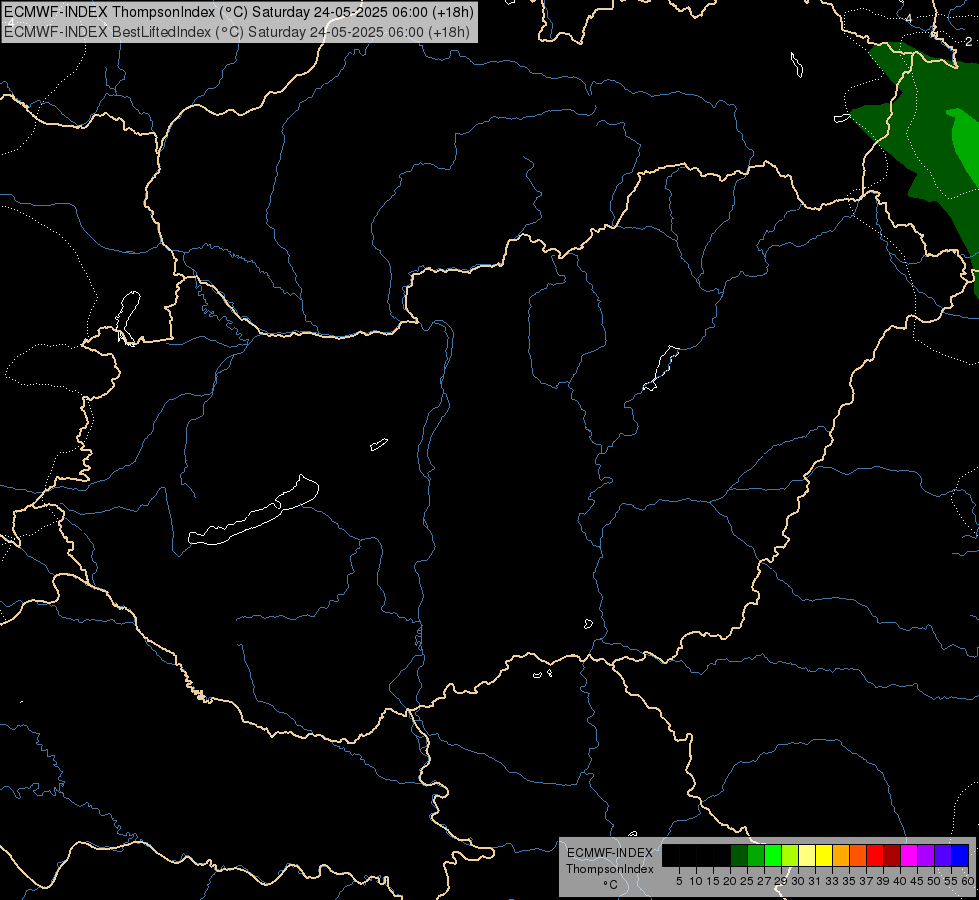Image resolution: width=979 pixels, height=900 pixels.
Task: Click the legend tick label '50'
Action: pos(934,881)
